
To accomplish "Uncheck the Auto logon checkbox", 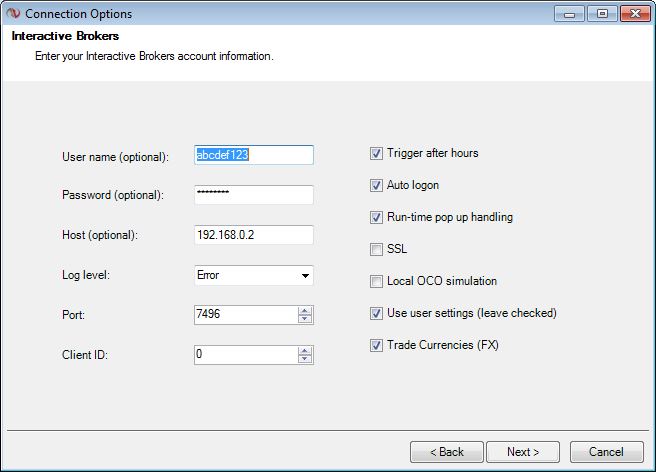I will (376, 185).
